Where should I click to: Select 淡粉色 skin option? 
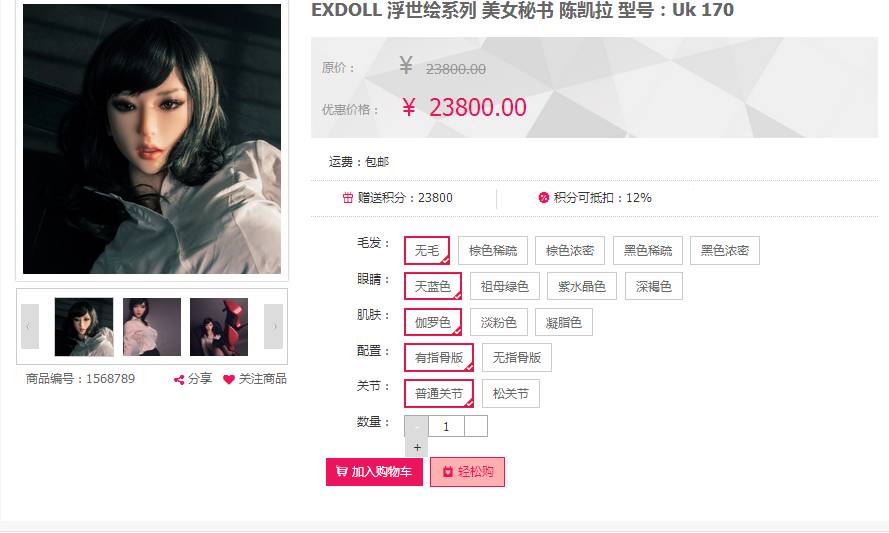(x=498, y=322)
